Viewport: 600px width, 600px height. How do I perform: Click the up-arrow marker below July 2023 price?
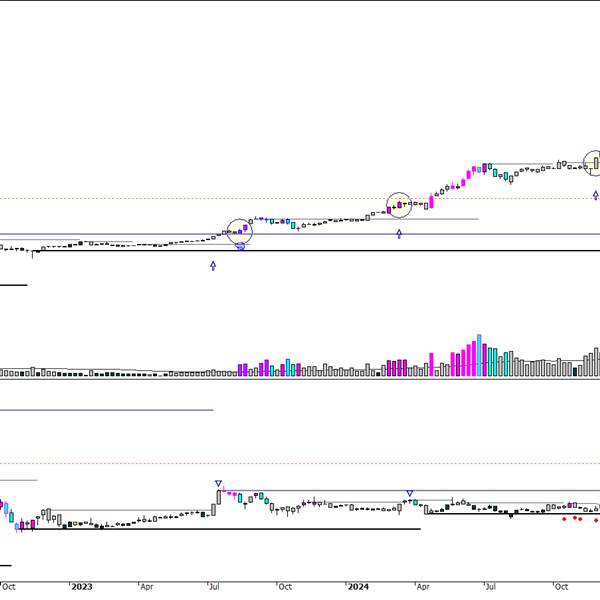213,266
